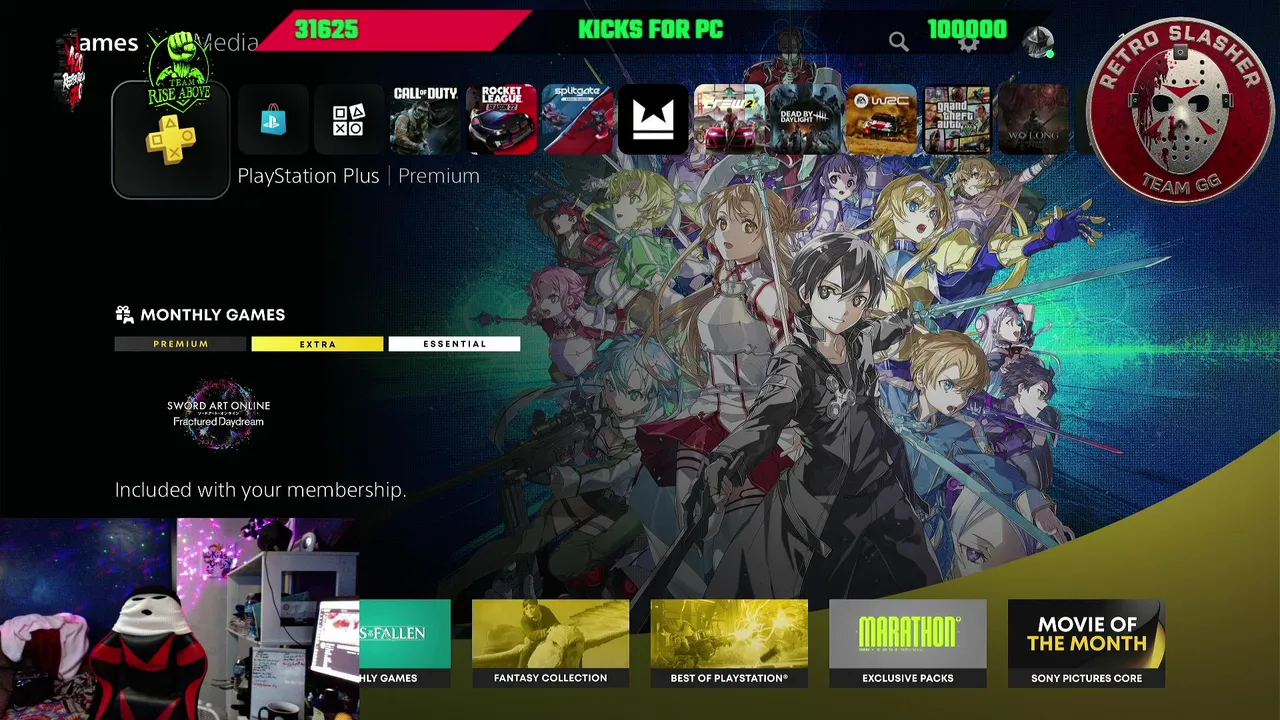The width and height of the screenshot is (1280, 720).
Task: Launch the Splitgate game tile
Action: point(577,120)
